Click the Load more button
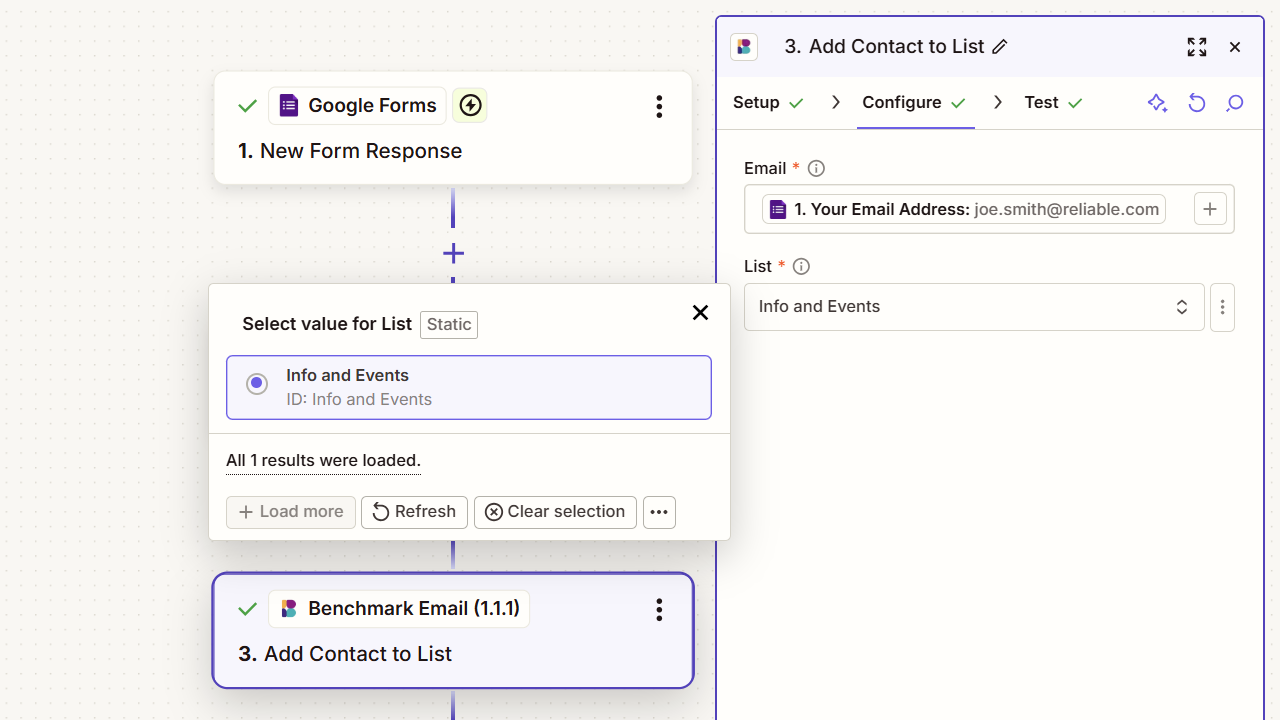This screenshot has height=720, width=1280. pos(291,512)
